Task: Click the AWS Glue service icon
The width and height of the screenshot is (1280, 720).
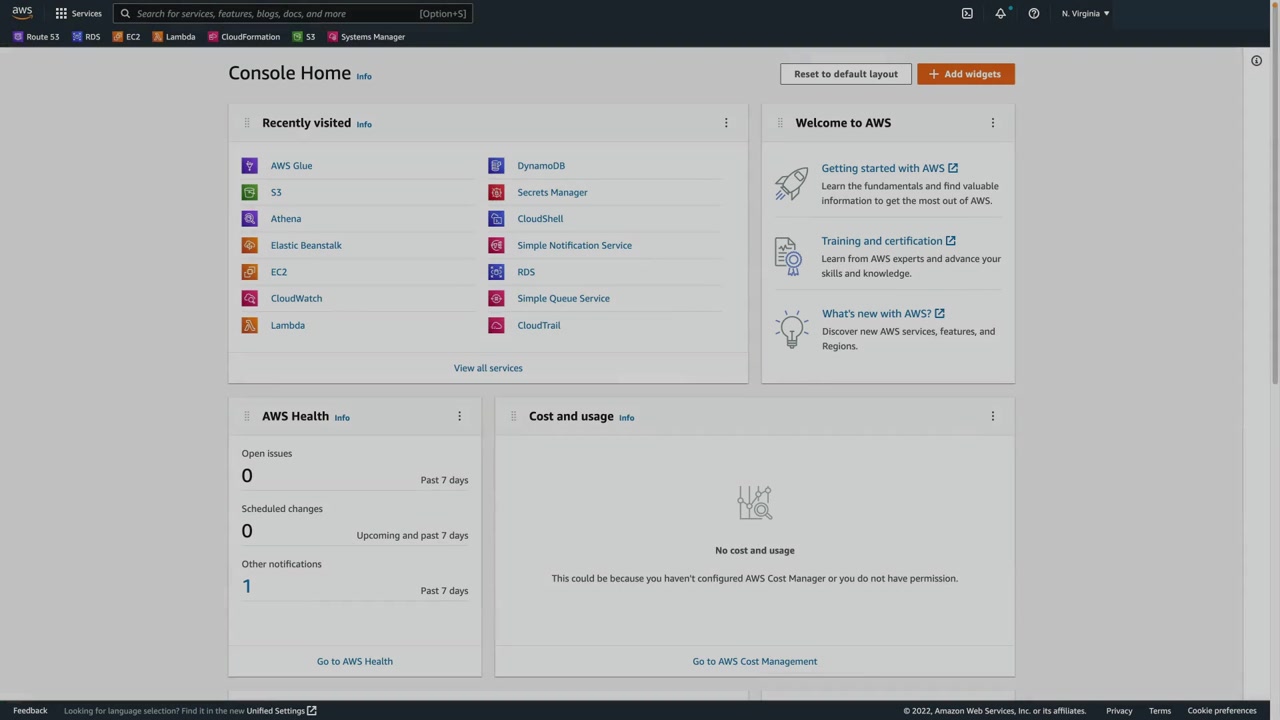Action: coord(250,166)
